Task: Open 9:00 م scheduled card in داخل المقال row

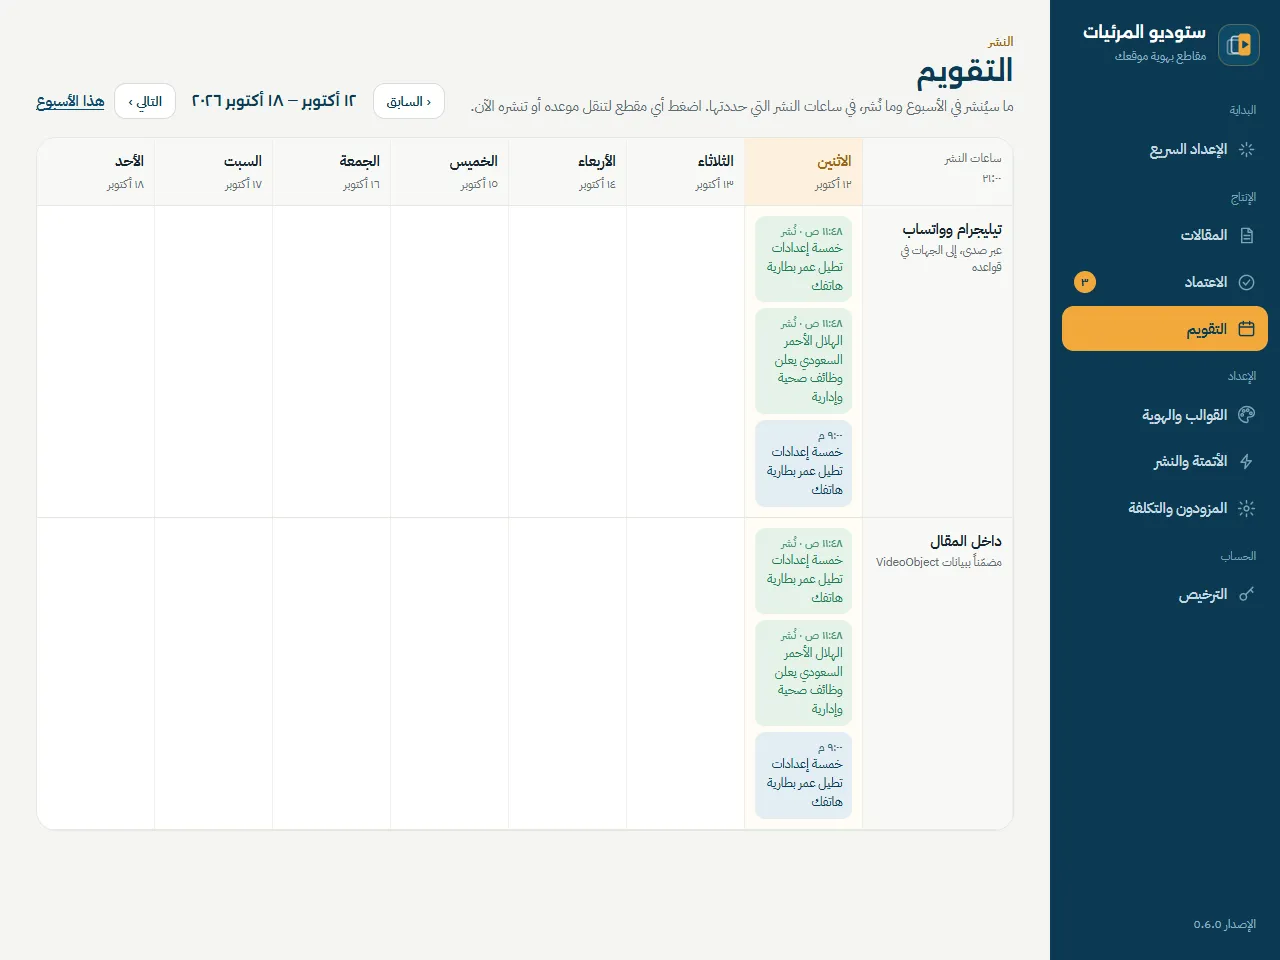Action: tap(804, 775)
